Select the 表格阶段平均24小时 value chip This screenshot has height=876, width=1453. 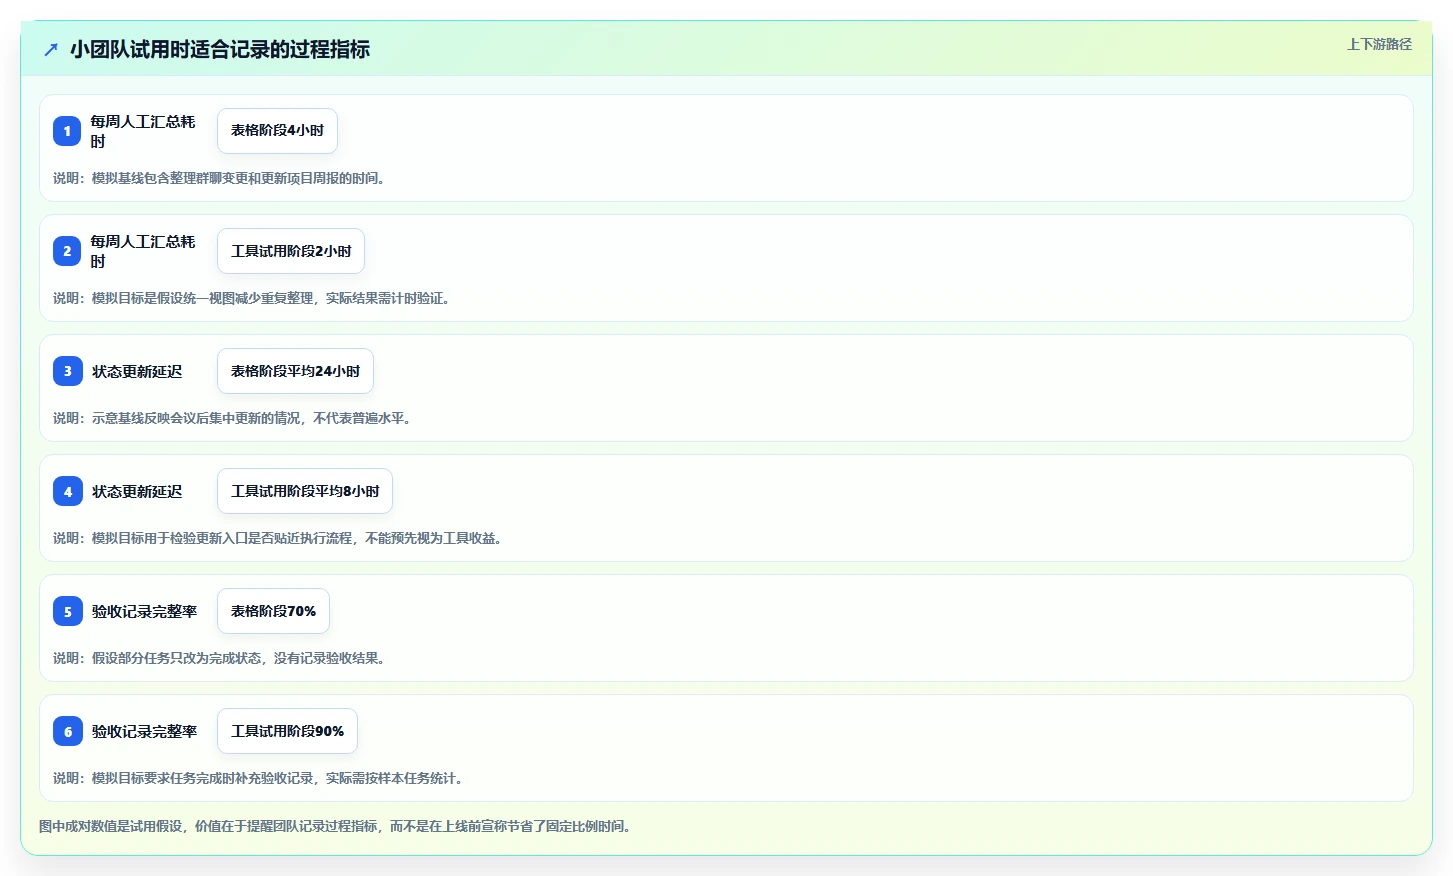pyautogui.click(x=295, y=371)
